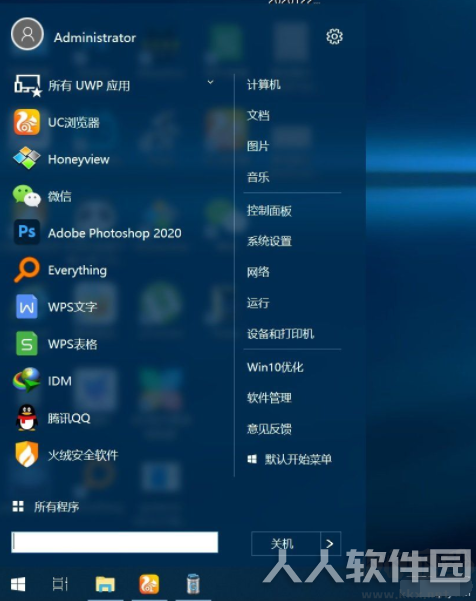The image size is (476, 601).
Task: Open 控制面板
Action: [269, 210]
